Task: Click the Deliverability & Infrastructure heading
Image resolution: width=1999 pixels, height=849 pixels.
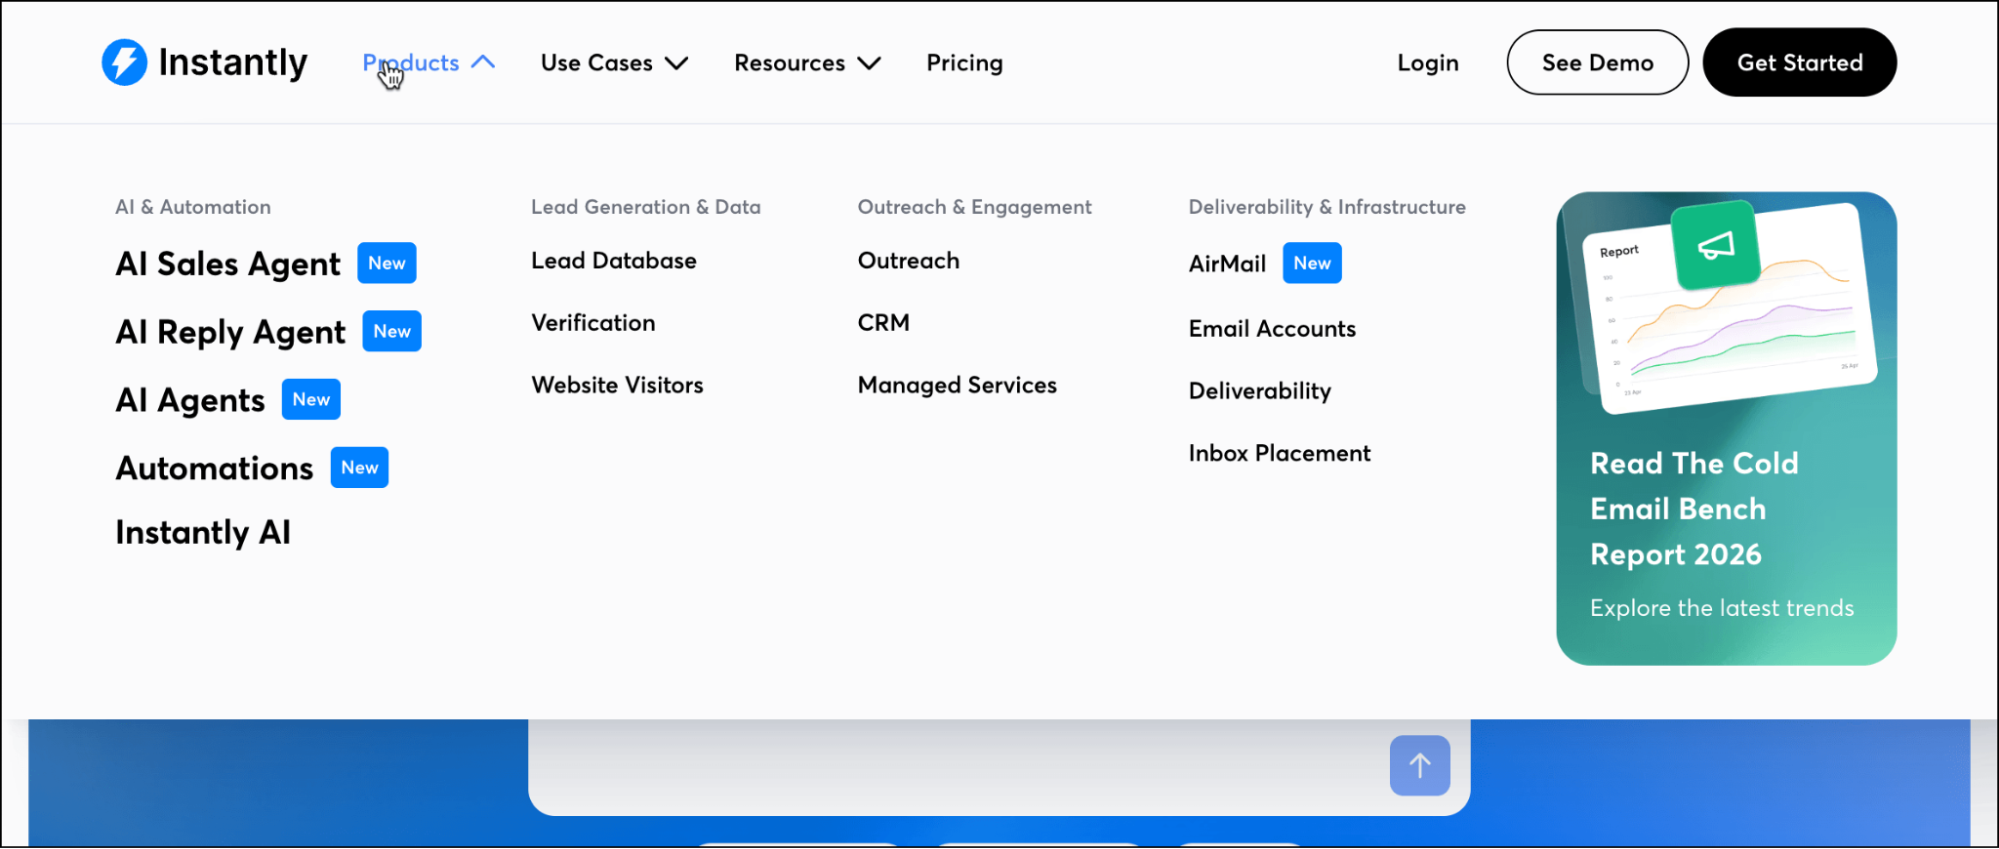Action: (x=1327, y=207)
